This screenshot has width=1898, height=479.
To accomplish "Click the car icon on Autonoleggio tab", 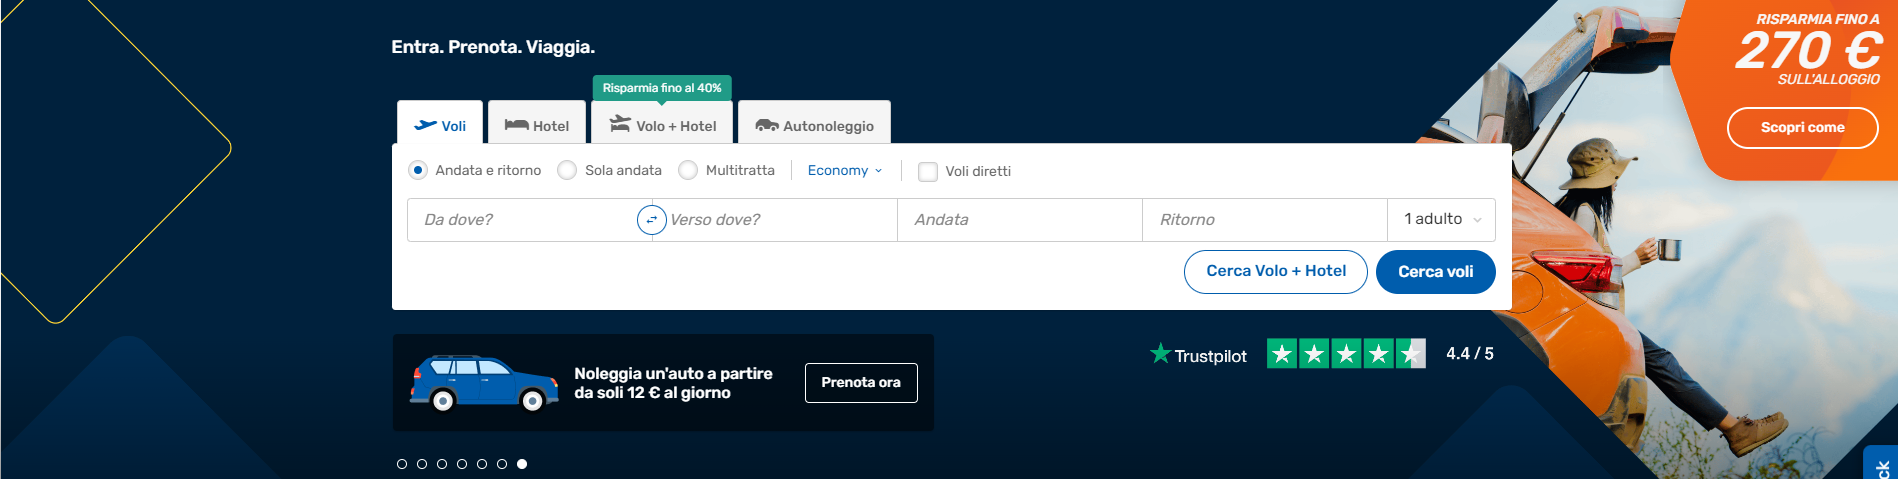I will click(767, 125).
